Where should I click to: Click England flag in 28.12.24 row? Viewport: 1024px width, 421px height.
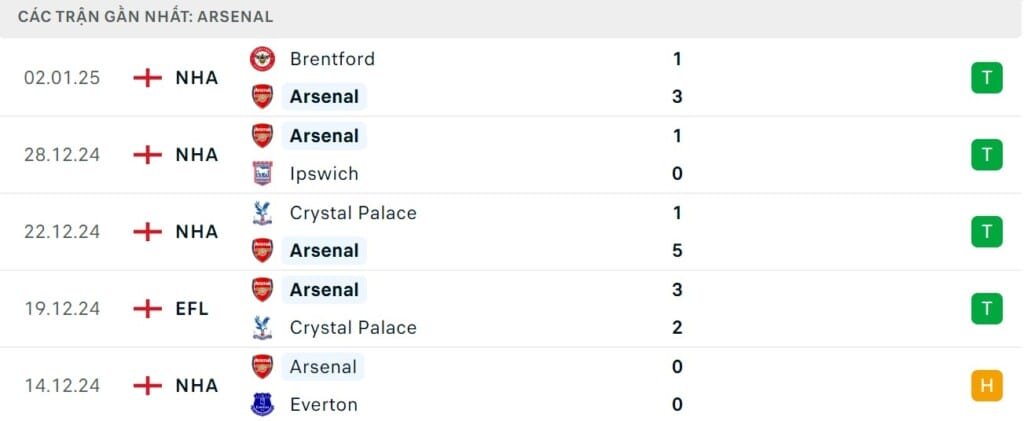[147, 155]
